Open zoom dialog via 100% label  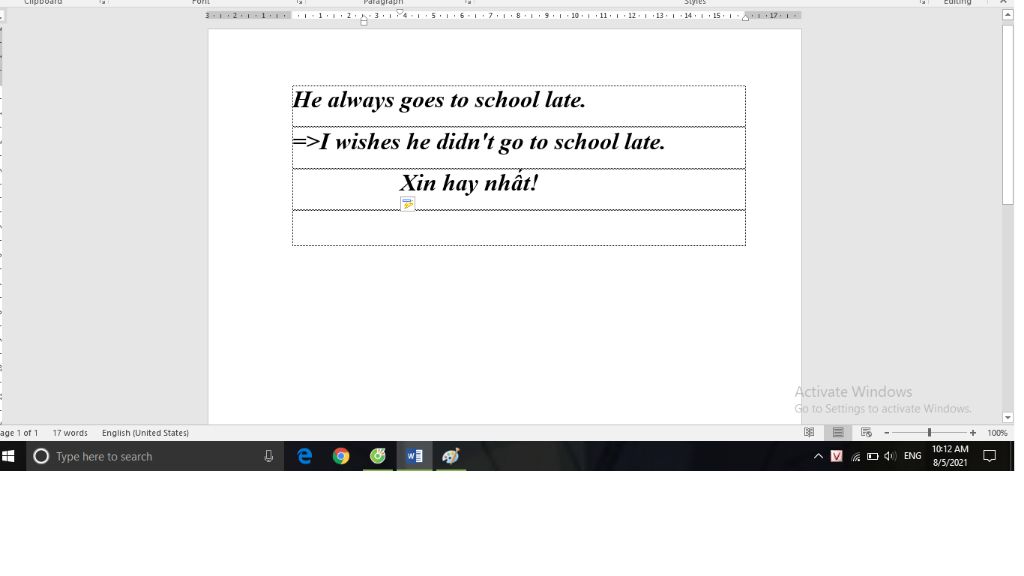click(x=997, y=433)
